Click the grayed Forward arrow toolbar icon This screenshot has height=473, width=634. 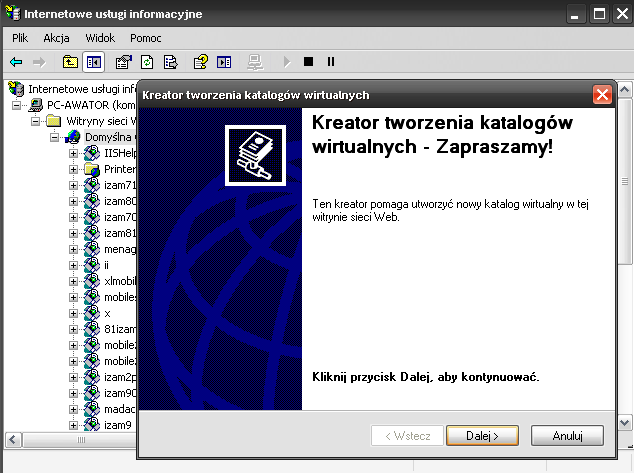[39, 62]
